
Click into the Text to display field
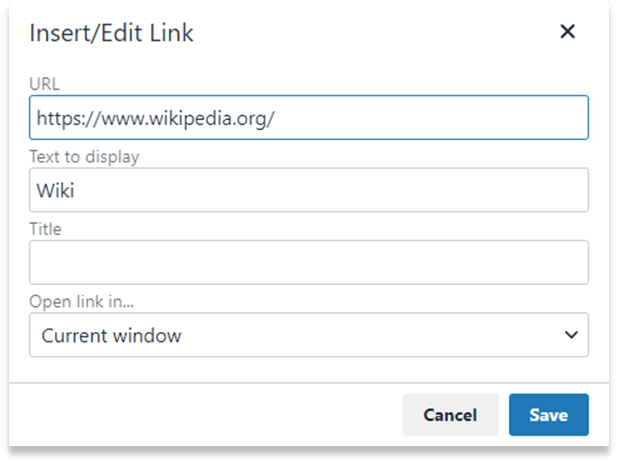309,190
